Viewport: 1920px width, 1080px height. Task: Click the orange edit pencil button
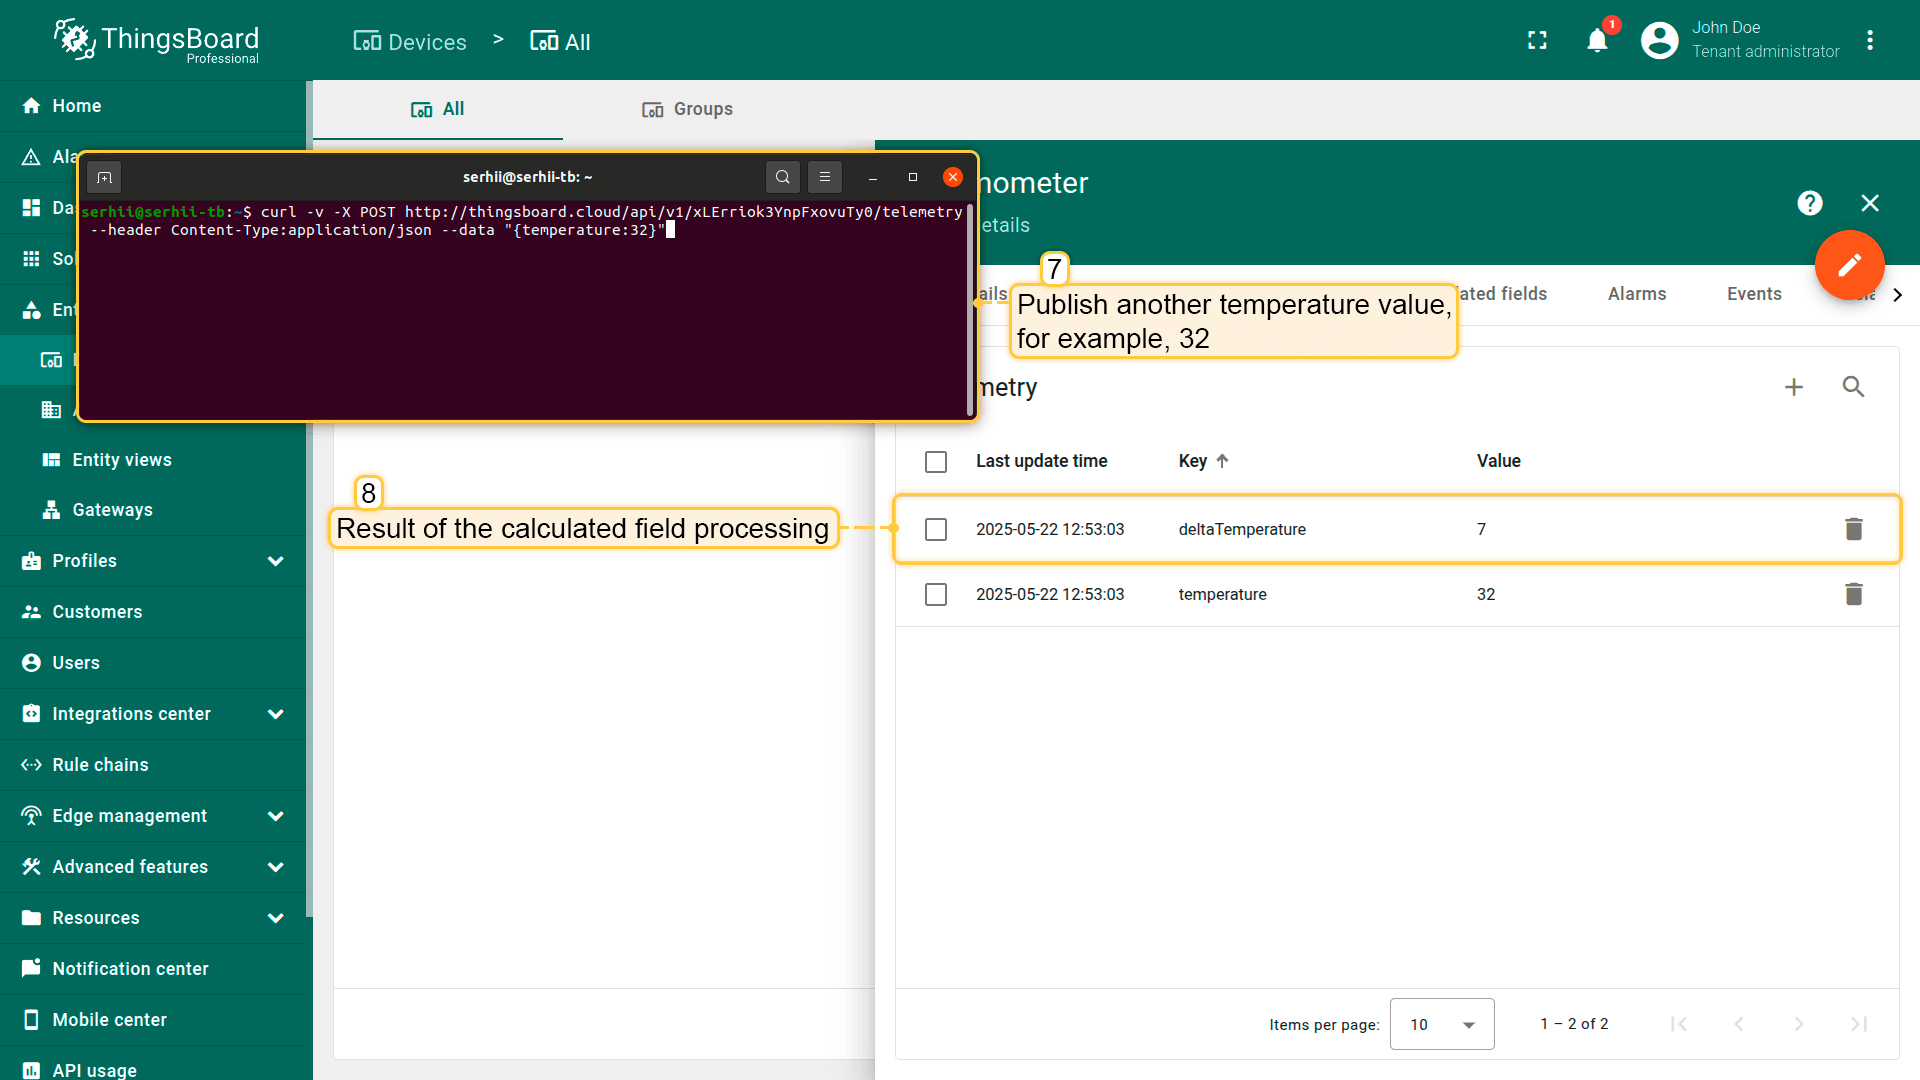pos(1849,265)
